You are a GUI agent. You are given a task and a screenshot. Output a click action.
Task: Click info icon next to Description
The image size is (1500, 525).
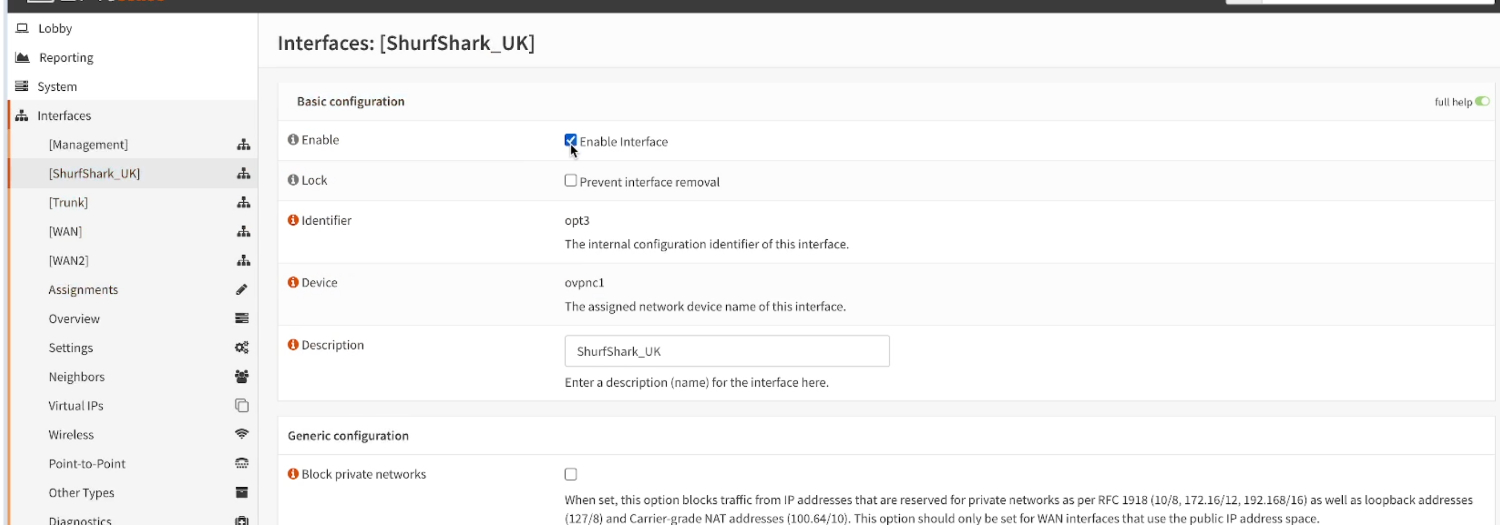click(293, 345)
